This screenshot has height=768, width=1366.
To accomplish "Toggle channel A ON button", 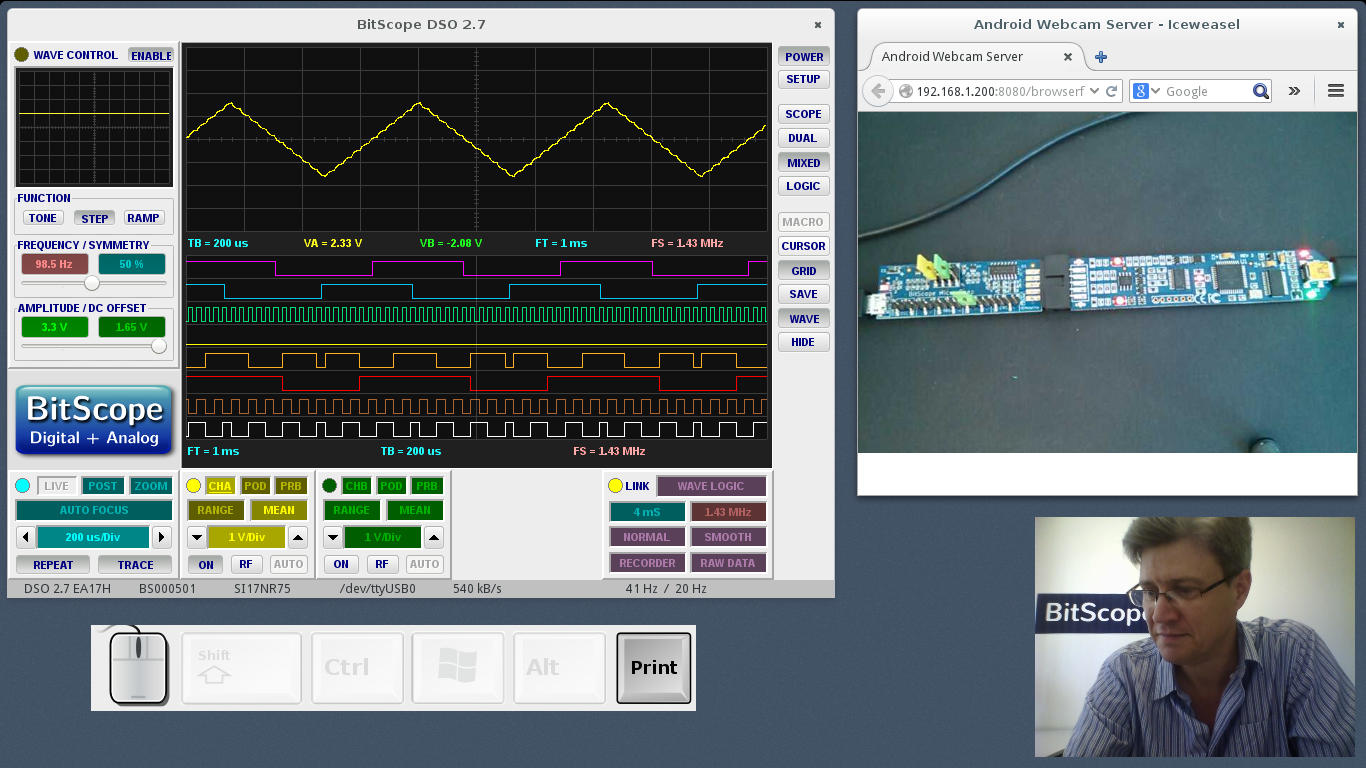I will 206,564.
